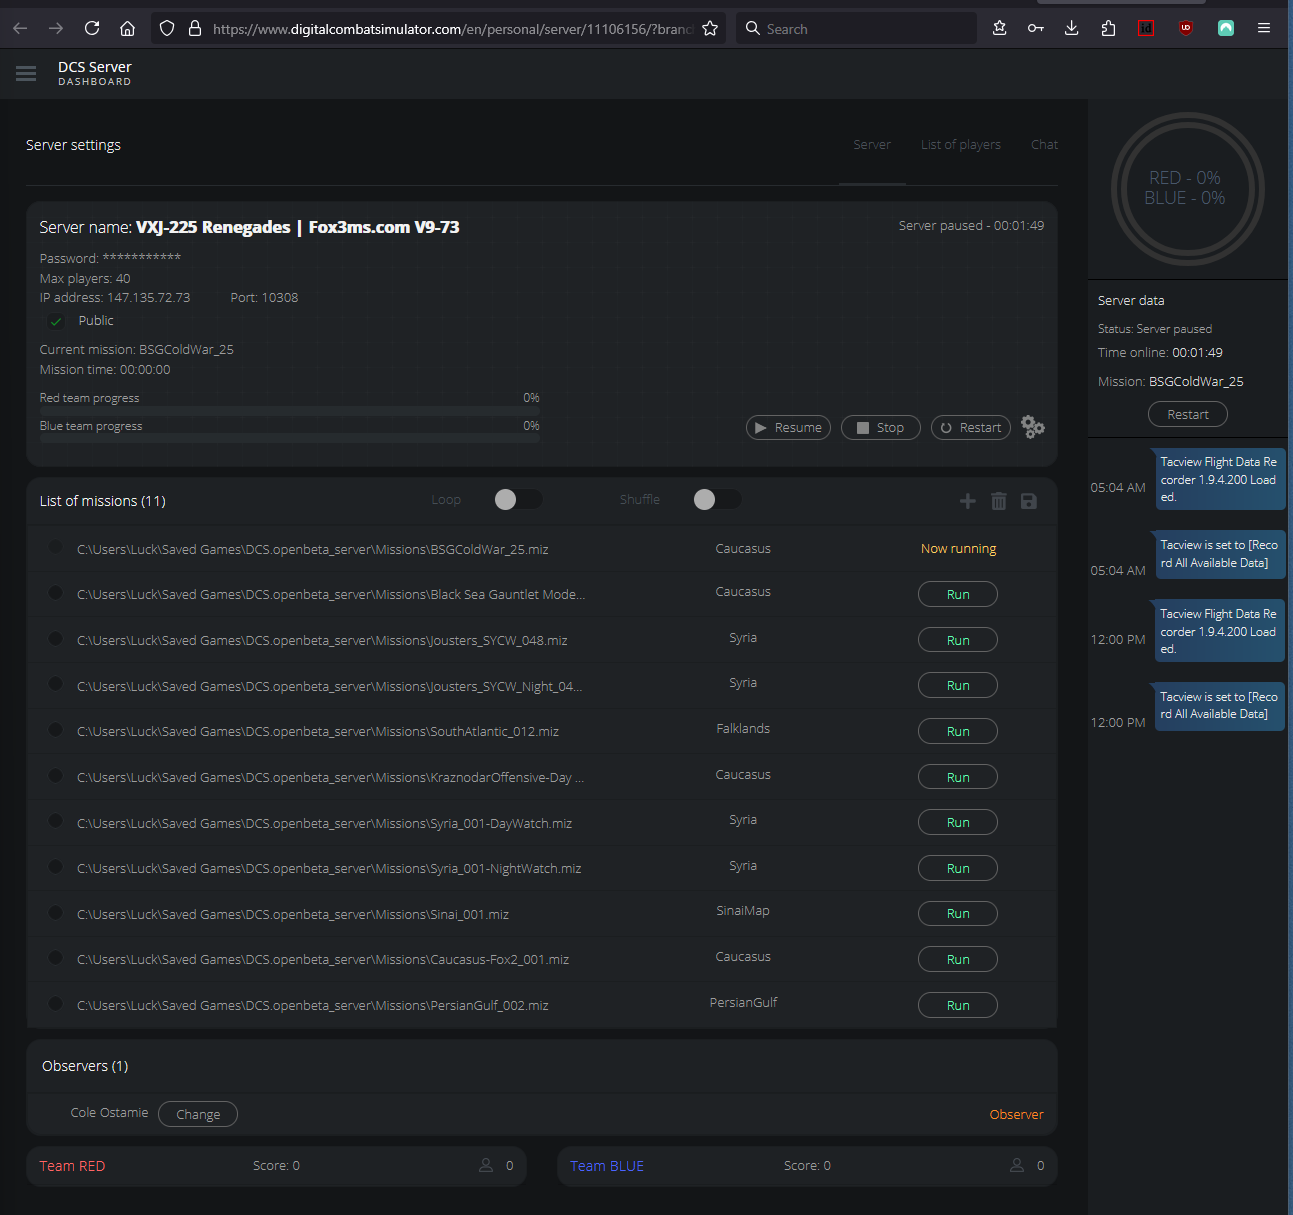Save mission list with floppy disk icon
The height and width of the screenshot is (1215, 1293).
point(1028,501)
